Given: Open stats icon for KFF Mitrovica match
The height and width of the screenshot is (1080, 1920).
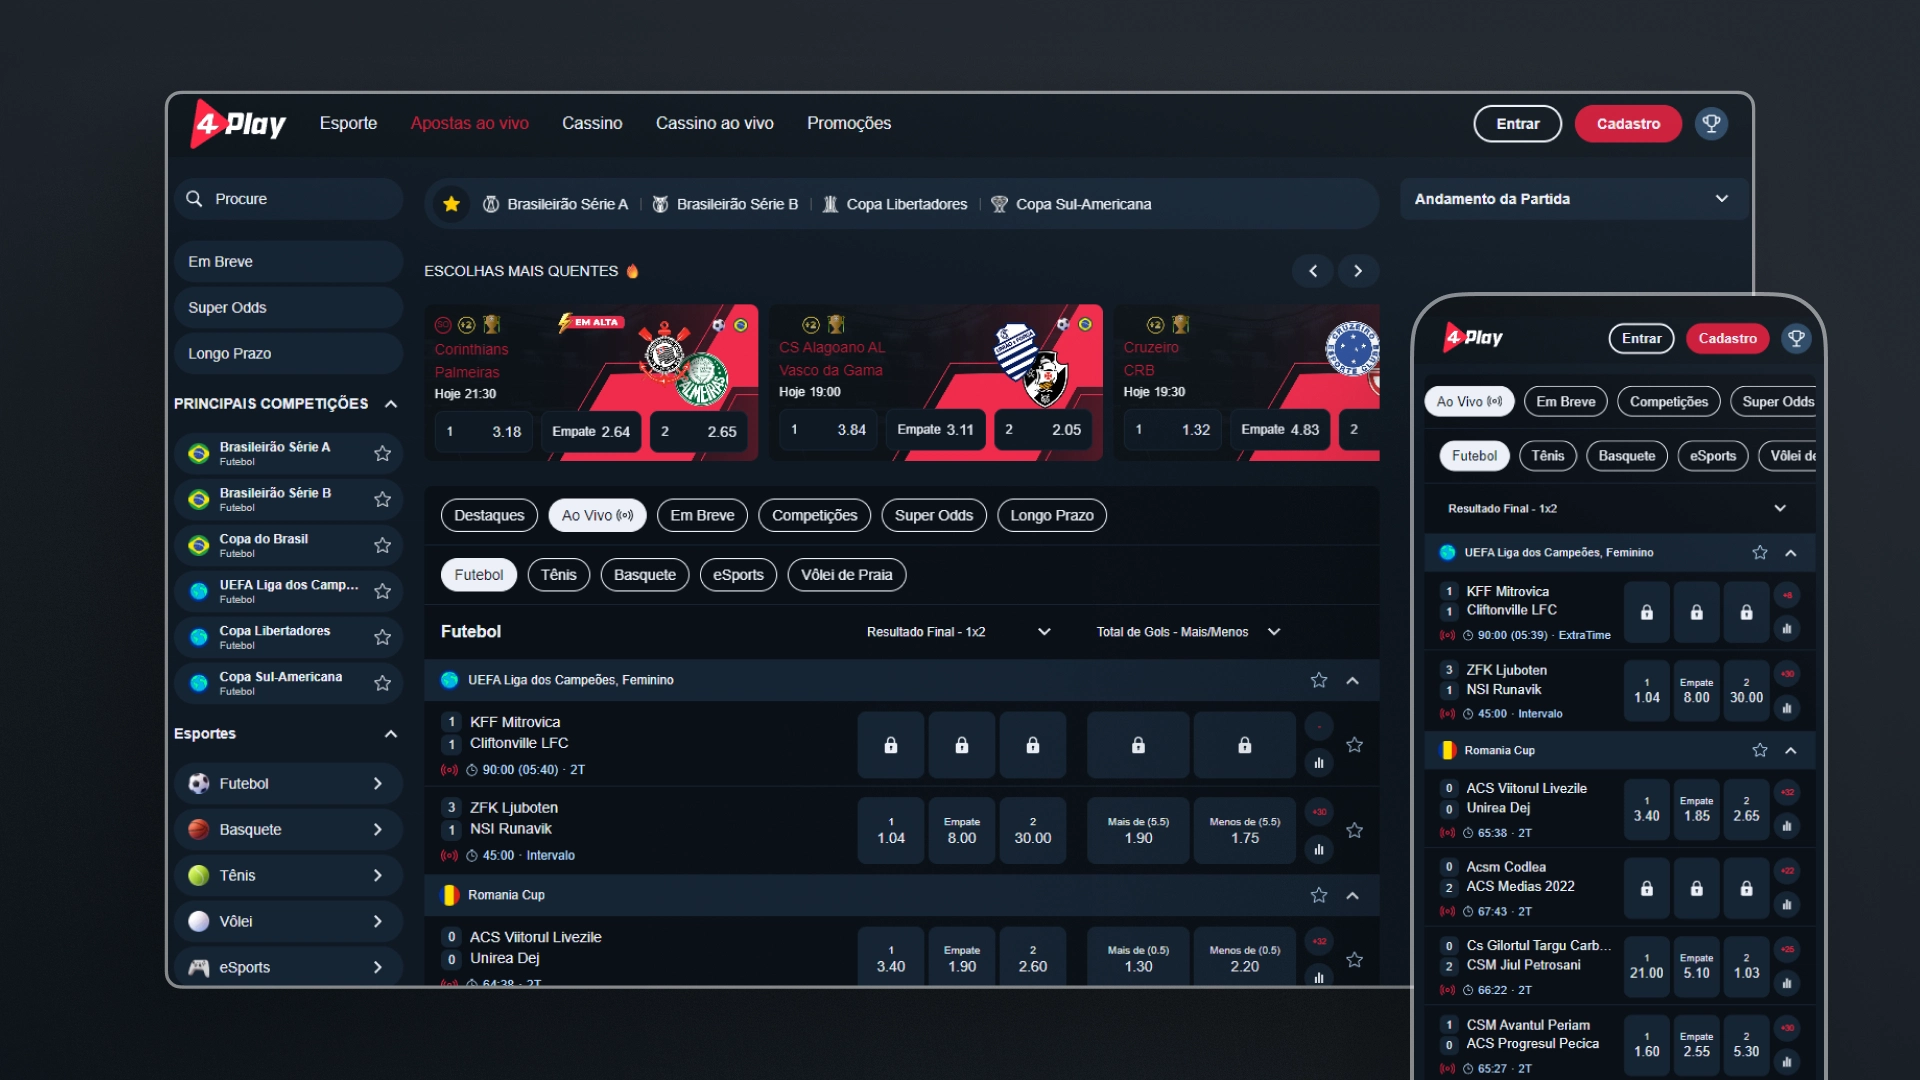Looking at the screenshot, I should click(x=1319, y=763).
